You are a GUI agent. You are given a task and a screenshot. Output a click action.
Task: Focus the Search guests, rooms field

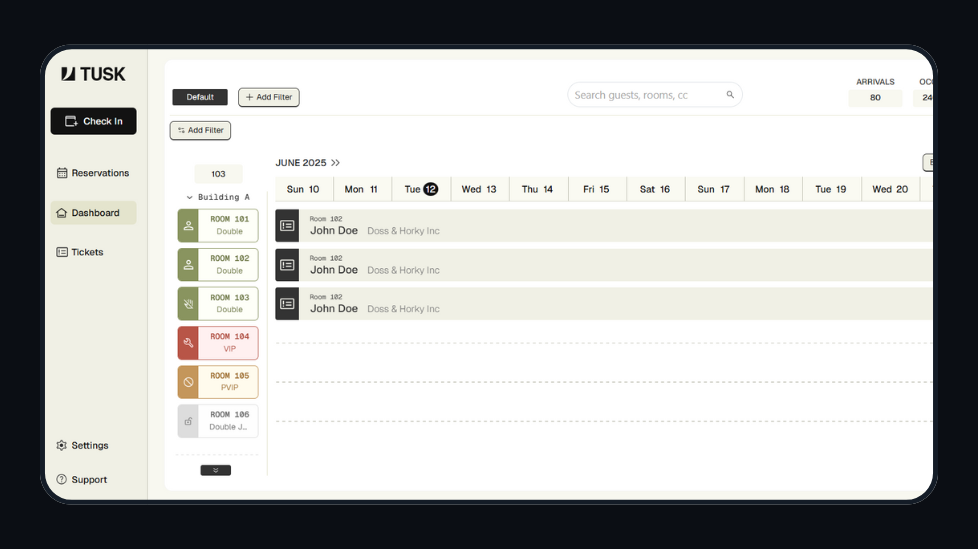[x=645, y=95]
